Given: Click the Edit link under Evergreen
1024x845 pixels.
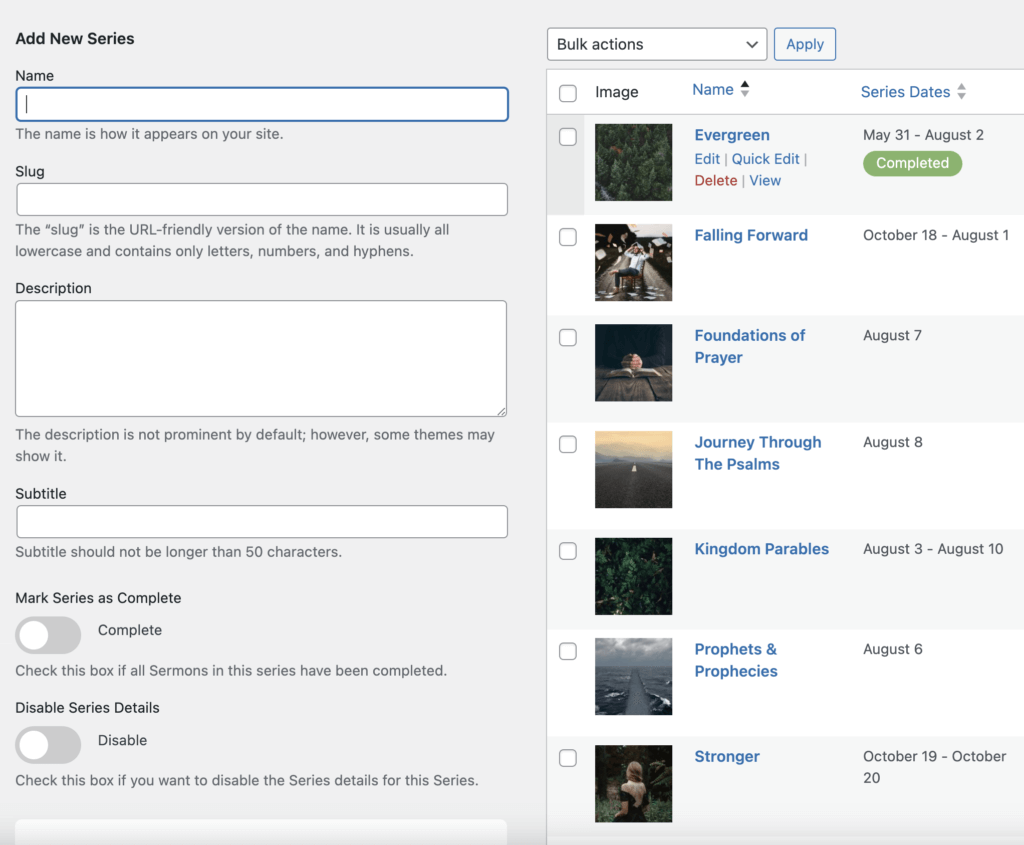Looking at the screenshot, I should [x=707, y=159].
